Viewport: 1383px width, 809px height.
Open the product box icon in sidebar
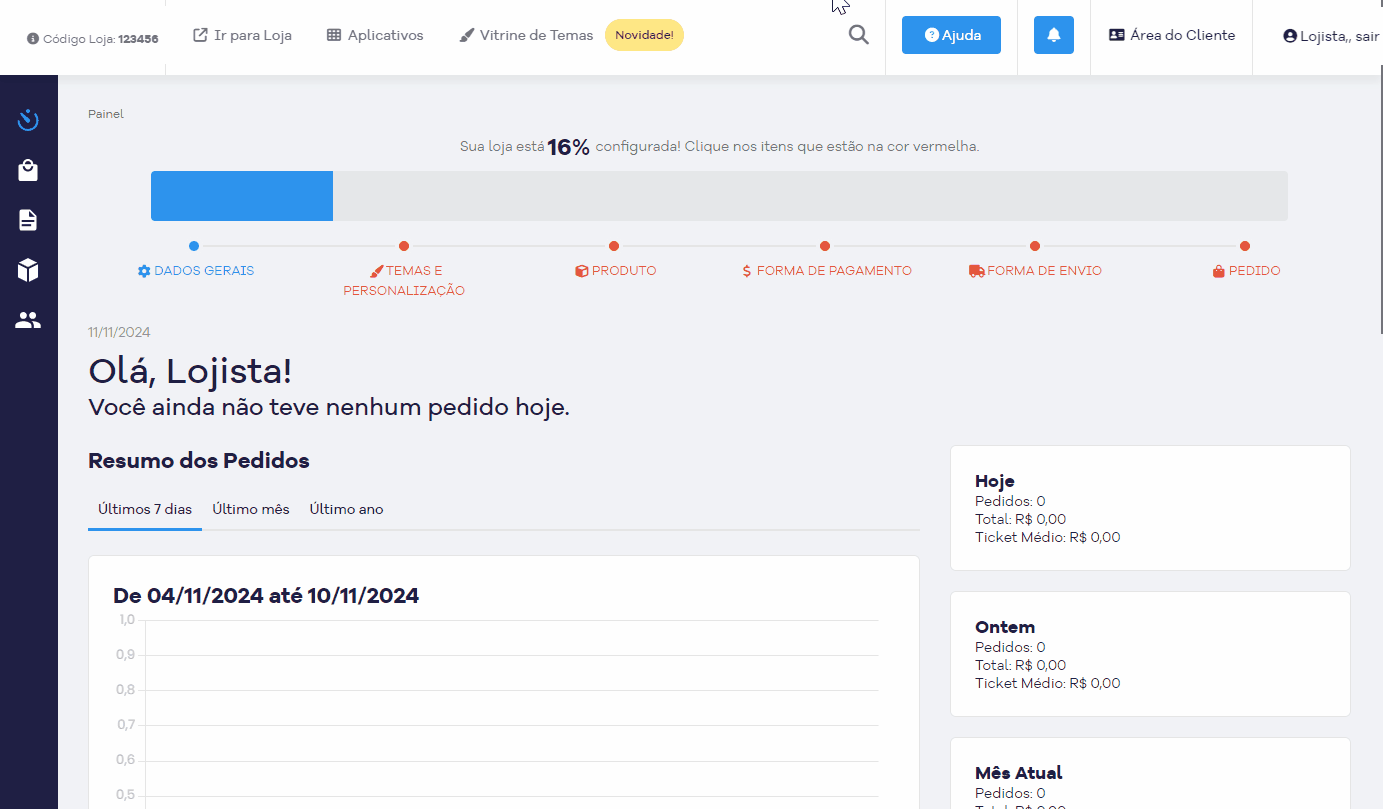[x=28, y=270]
